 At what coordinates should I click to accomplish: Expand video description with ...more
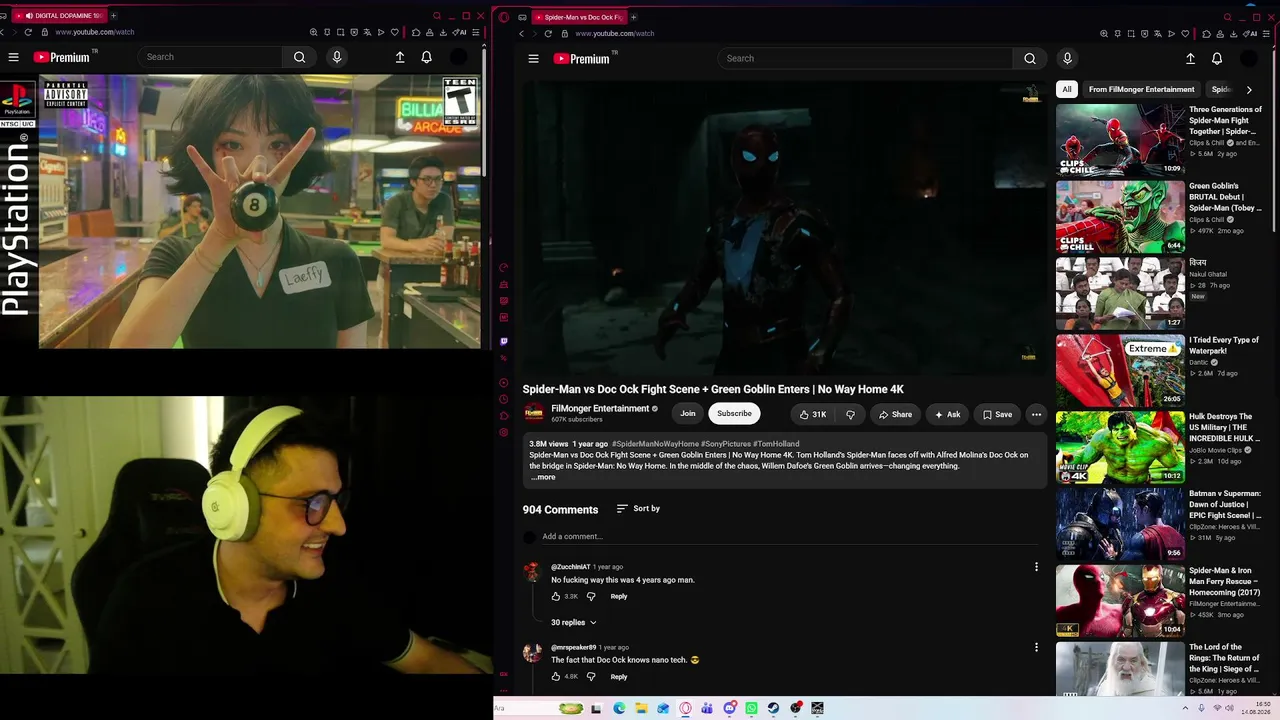tap(543, 477)
